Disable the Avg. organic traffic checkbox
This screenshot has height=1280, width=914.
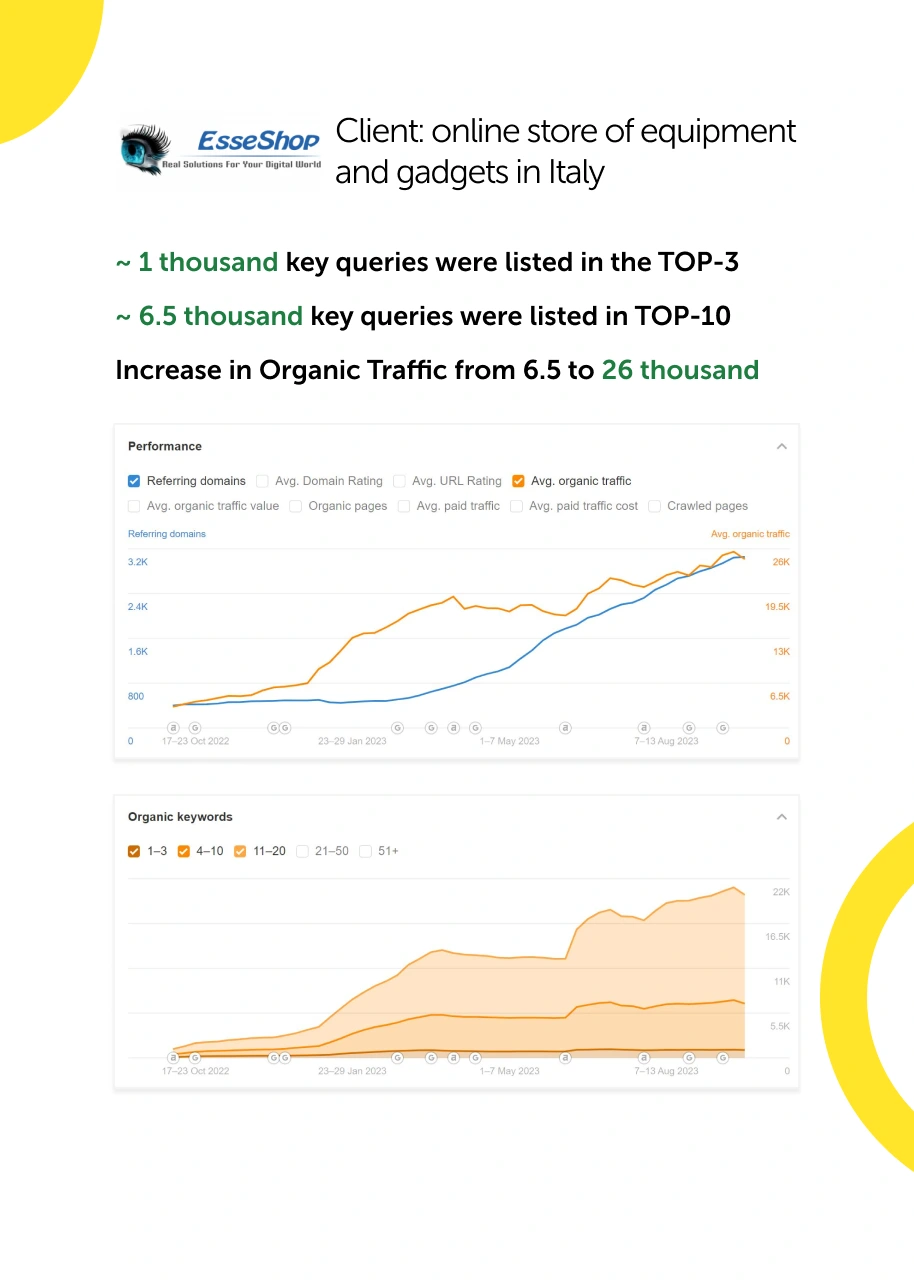coord(518,481)
